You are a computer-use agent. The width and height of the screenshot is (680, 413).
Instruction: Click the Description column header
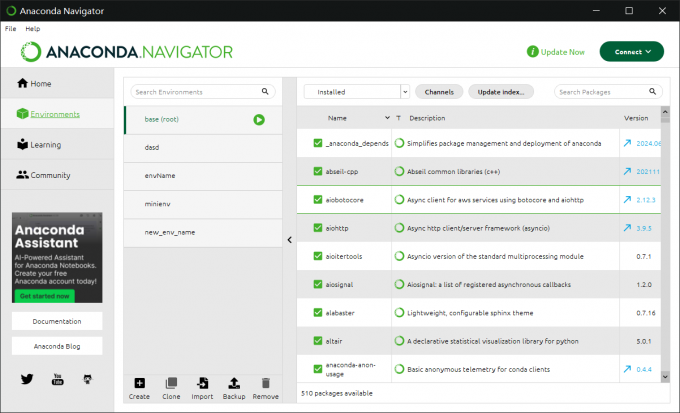[427, 118]
